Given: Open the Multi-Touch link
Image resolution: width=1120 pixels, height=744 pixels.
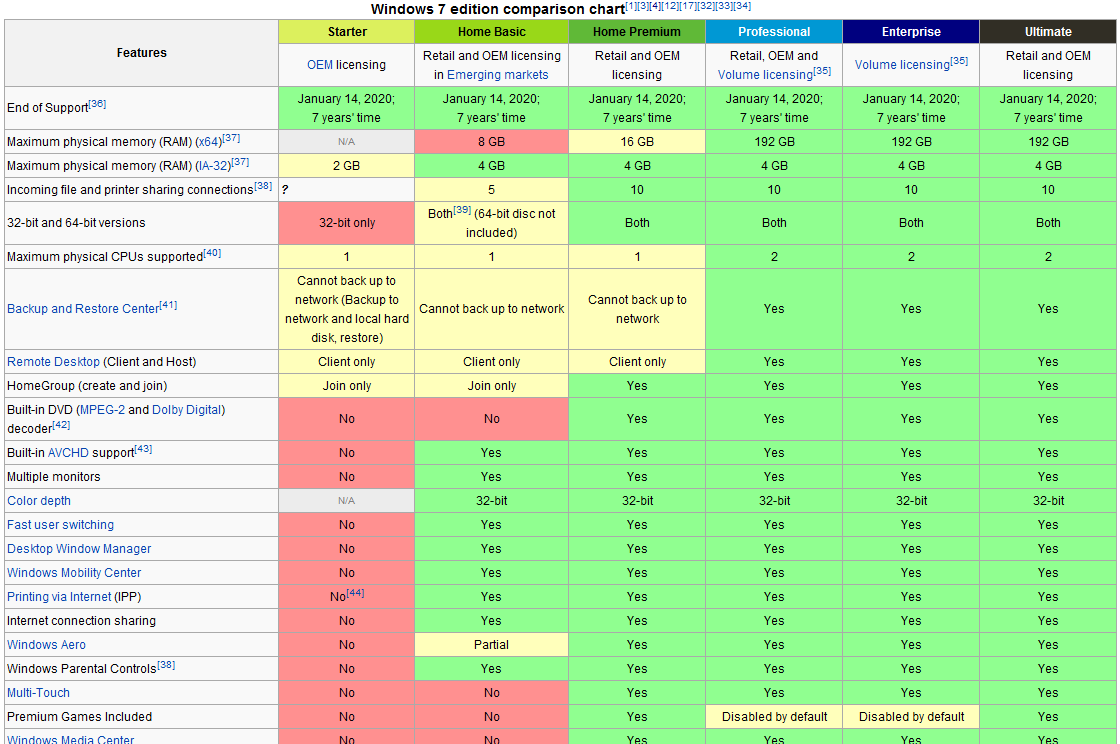Looking at the screenshot, I should (x=38, y=693).
